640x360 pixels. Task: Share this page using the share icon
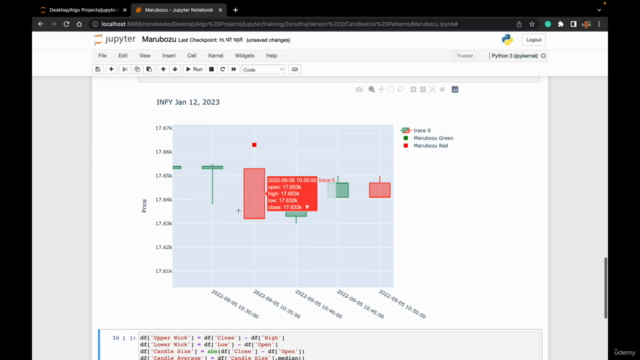pyautogui.click(x=519, y=24)
